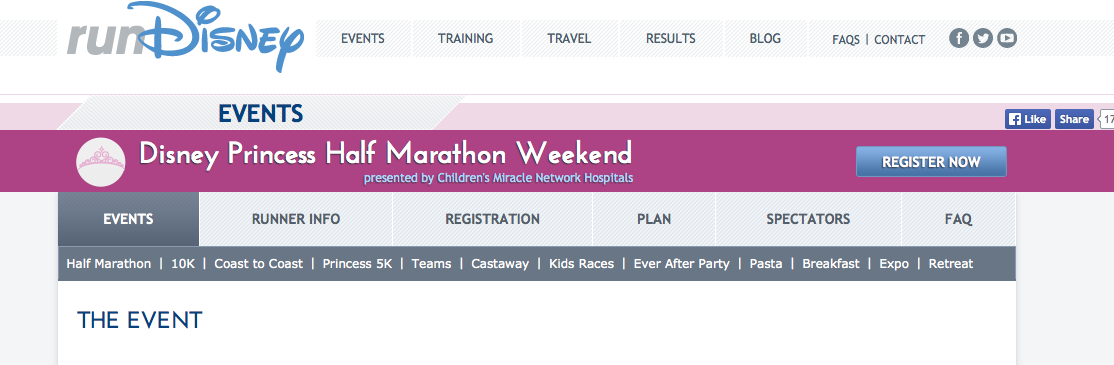Open the runDisney Twitter icon
Image resolution: width=1114 pixels, height=365 pixels.
(x=983, y=38)
